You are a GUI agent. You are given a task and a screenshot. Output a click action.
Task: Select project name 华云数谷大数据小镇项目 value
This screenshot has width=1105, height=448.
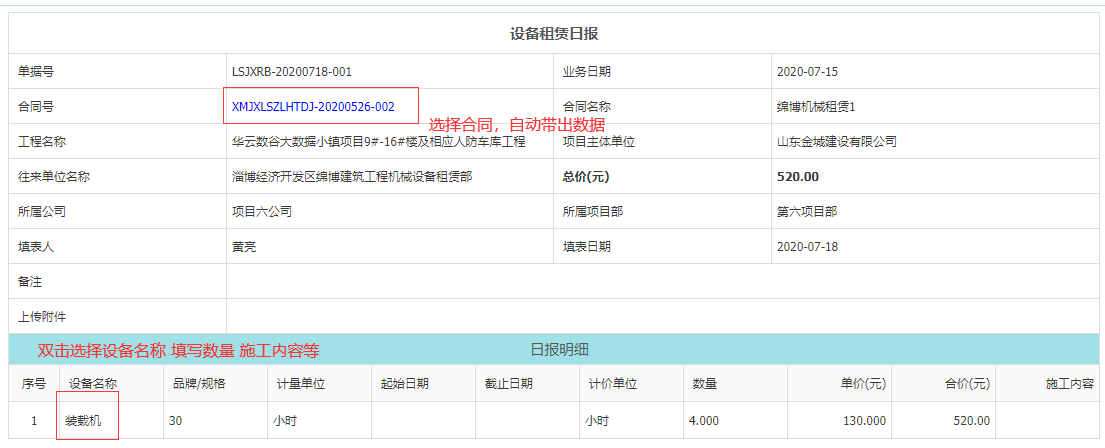click(x=379, y=142)
